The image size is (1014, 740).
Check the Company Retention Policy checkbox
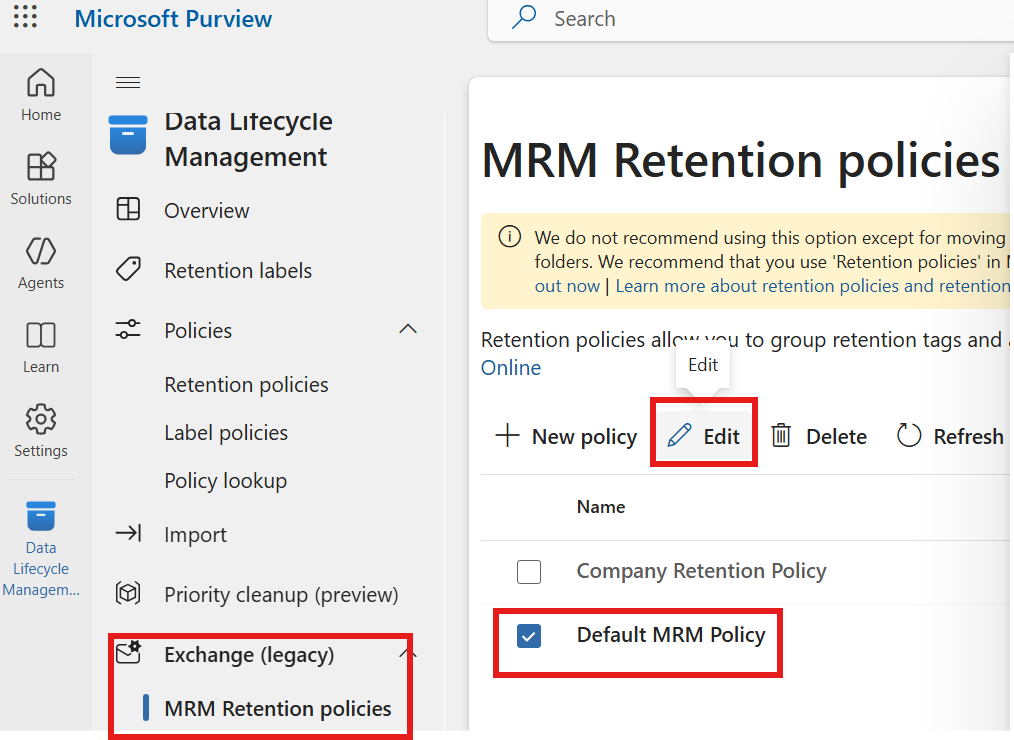point(529,571)
